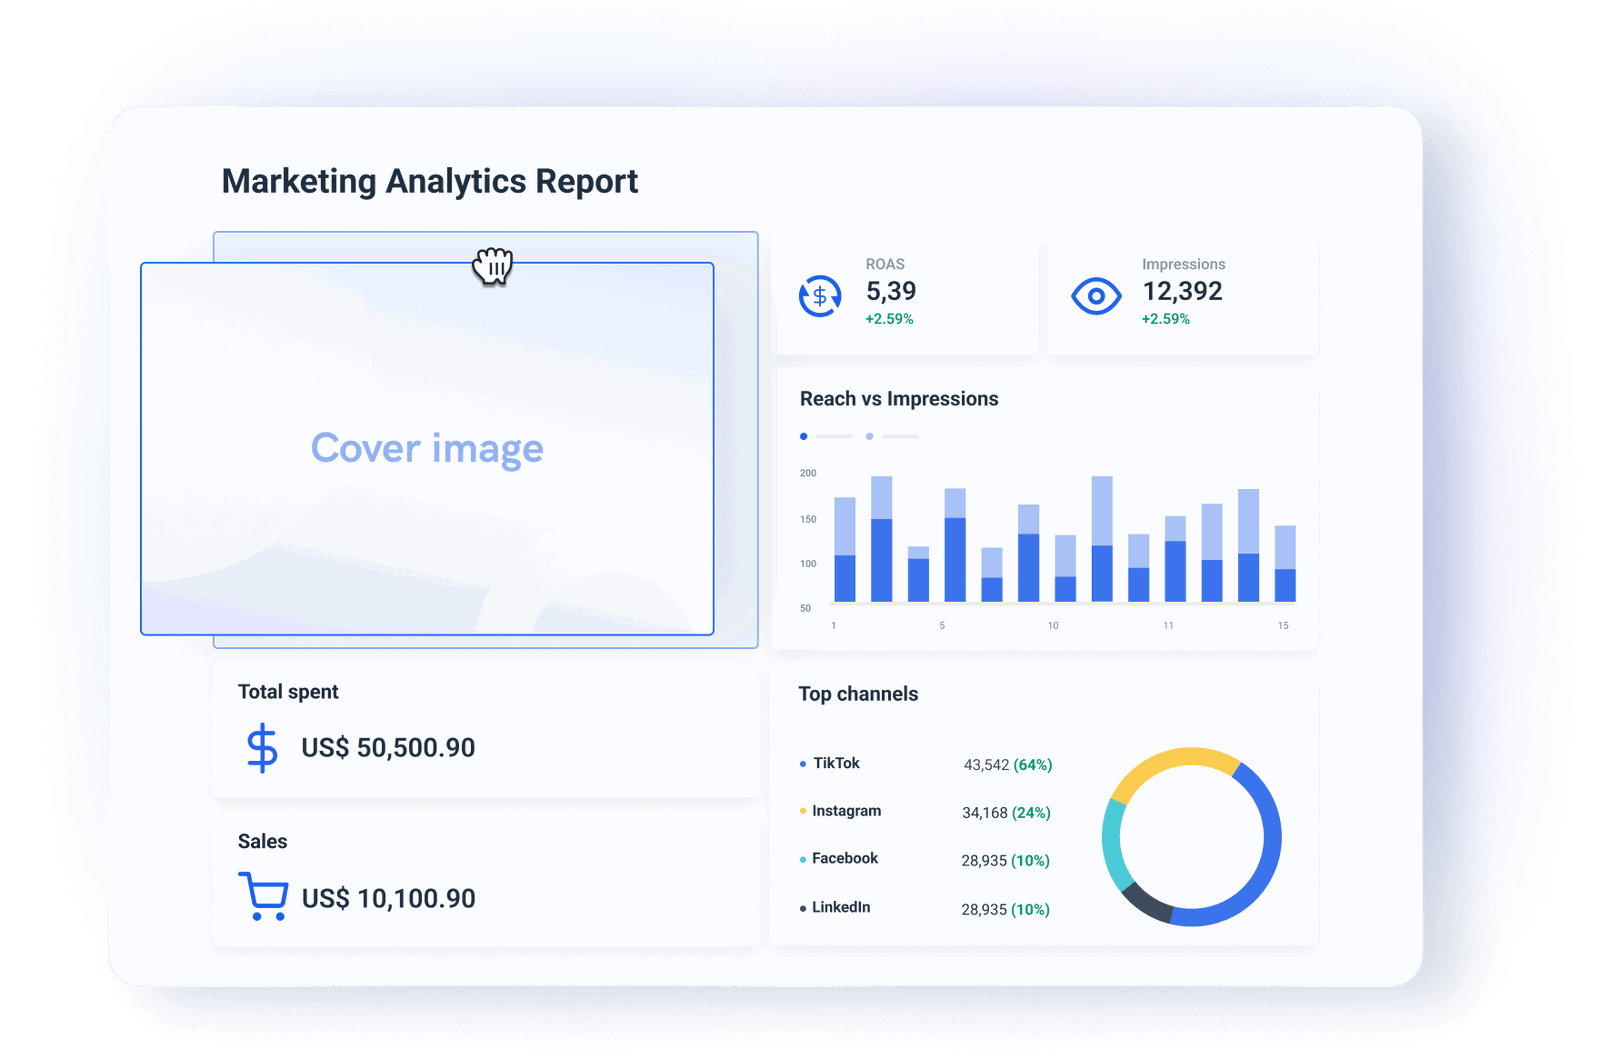
Task: Expand the ROAS metric card
Action: coord(905,295)
